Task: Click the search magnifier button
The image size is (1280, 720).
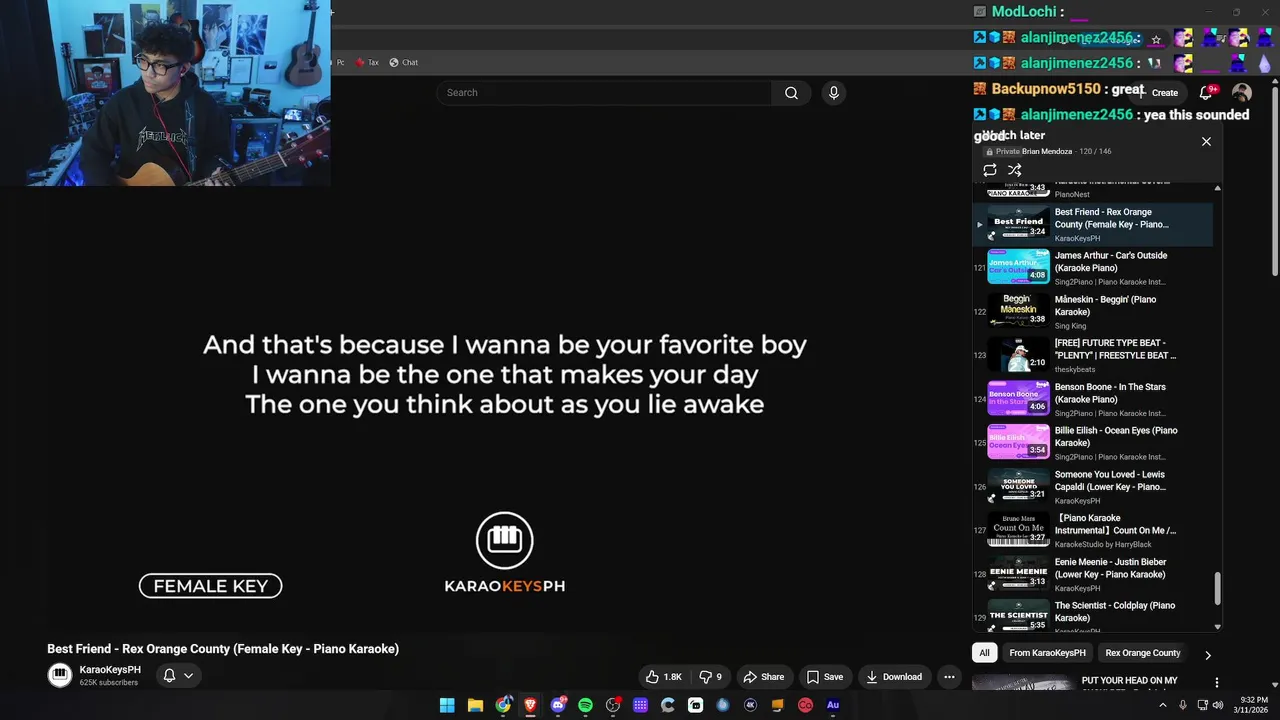Action: [791, 93]
